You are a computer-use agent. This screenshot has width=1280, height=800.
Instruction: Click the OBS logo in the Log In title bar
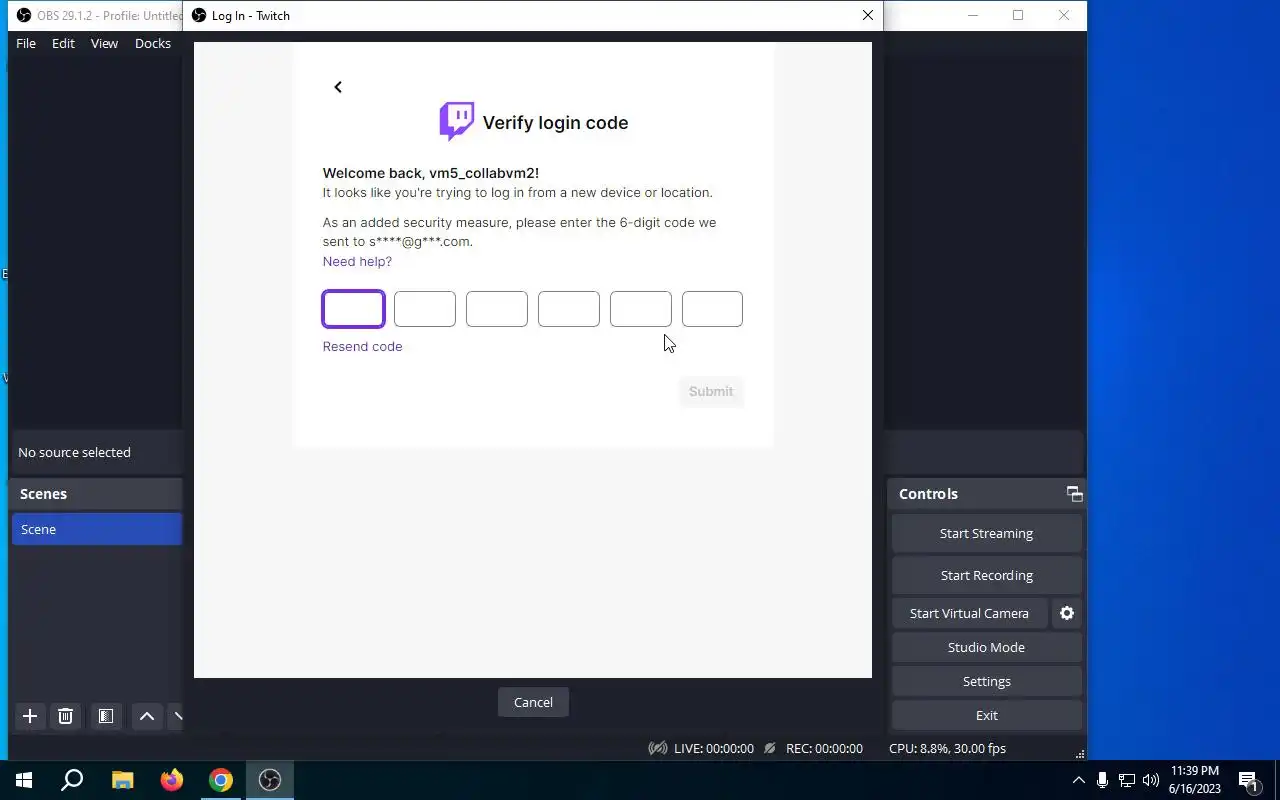199,15
